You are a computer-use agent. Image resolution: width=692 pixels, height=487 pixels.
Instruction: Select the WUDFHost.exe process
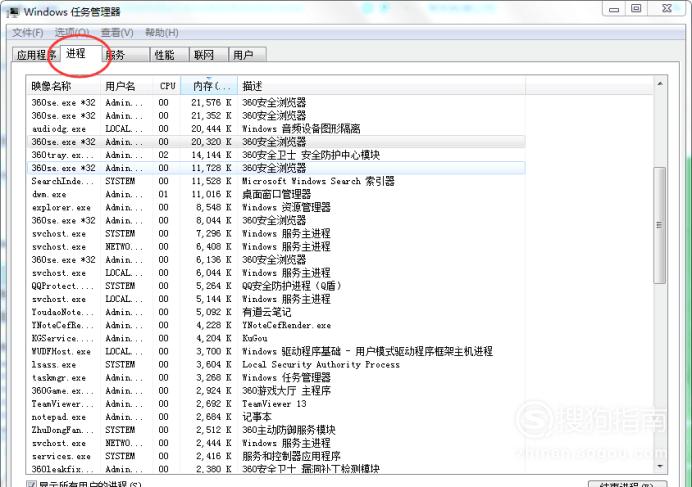pos(276,351)
